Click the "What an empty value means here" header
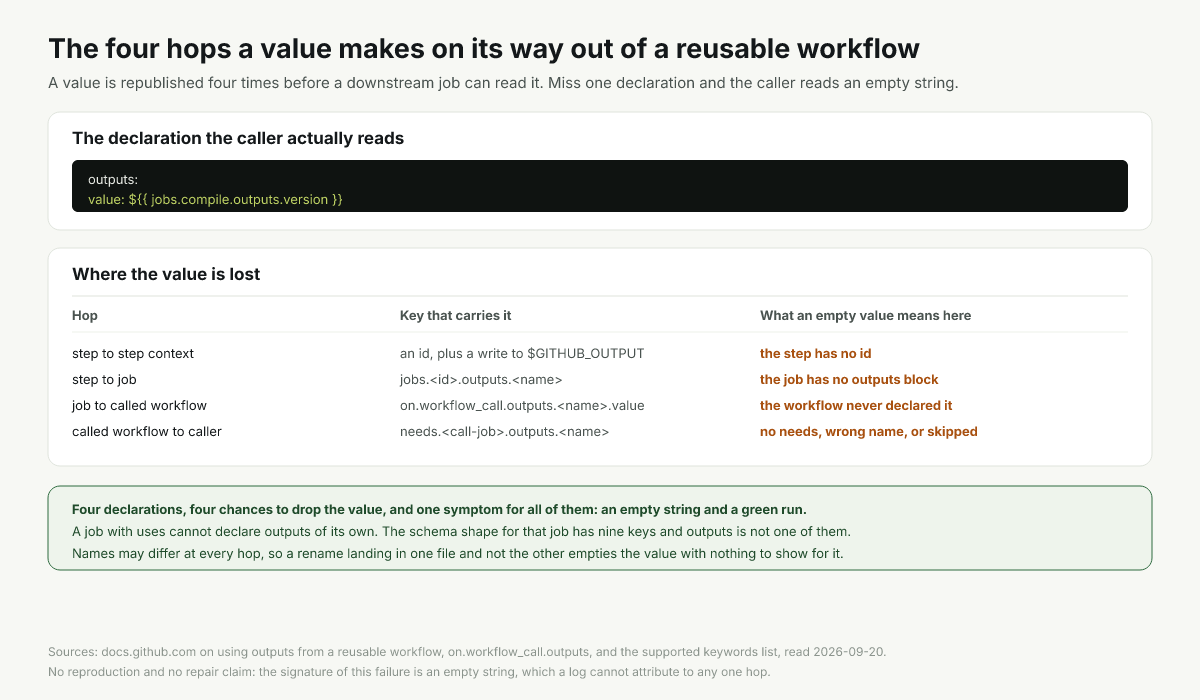 [x=865, y=315]
